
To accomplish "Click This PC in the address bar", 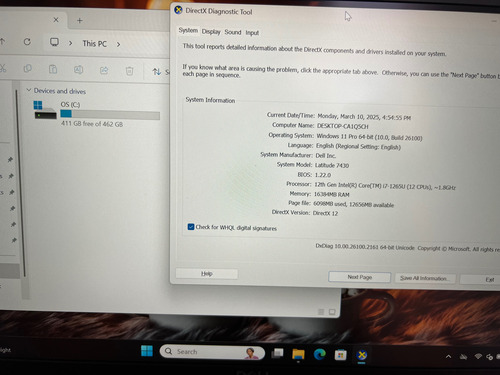I will click(x=95, y=44).
